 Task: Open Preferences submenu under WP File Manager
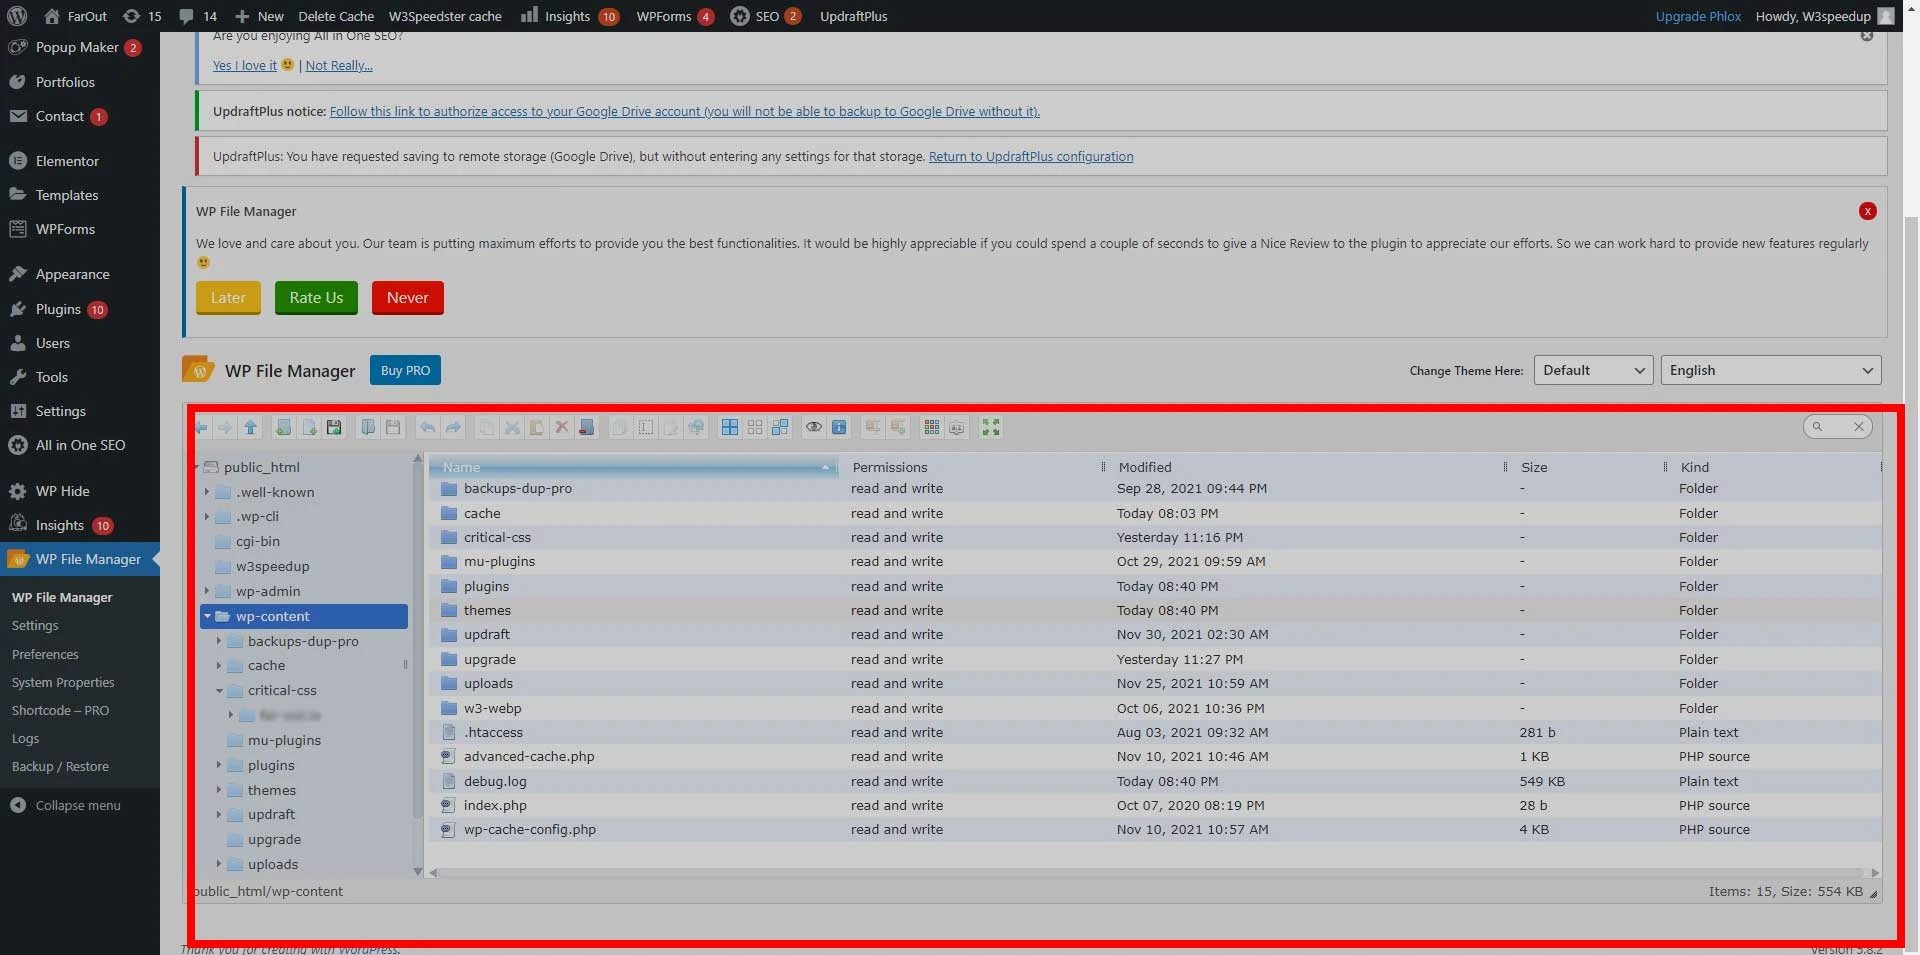point(45,654)
